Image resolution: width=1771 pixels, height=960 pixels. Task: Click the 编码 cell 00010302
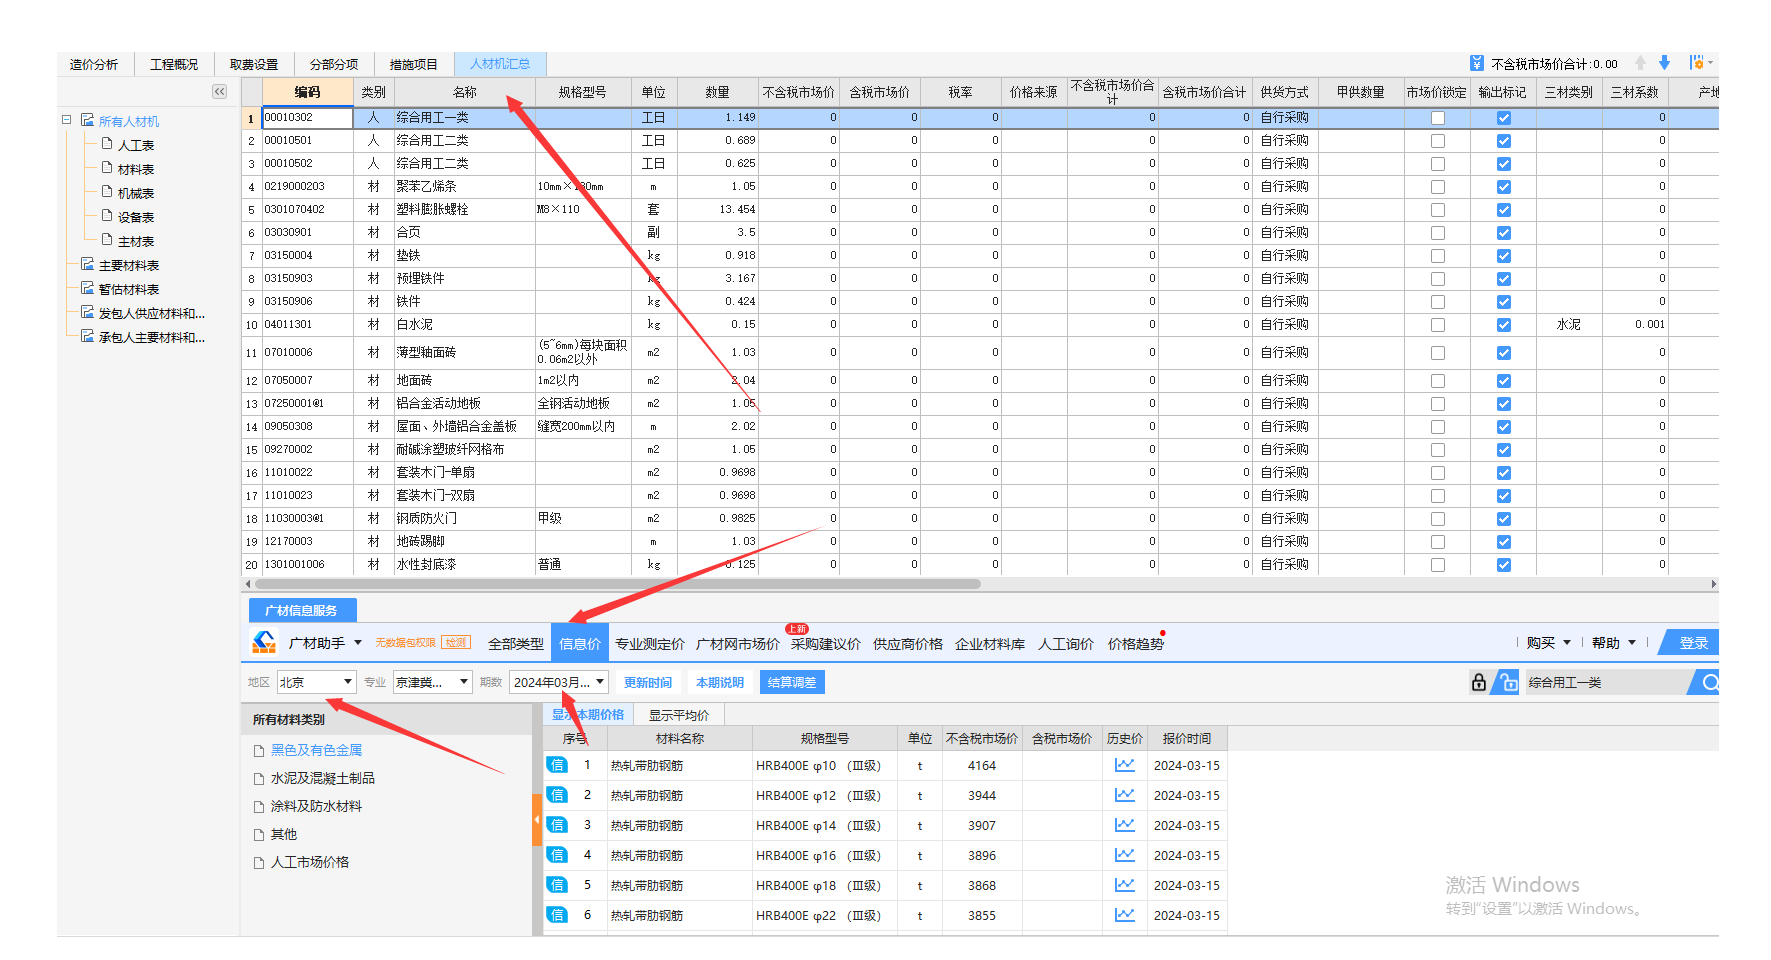308,118
